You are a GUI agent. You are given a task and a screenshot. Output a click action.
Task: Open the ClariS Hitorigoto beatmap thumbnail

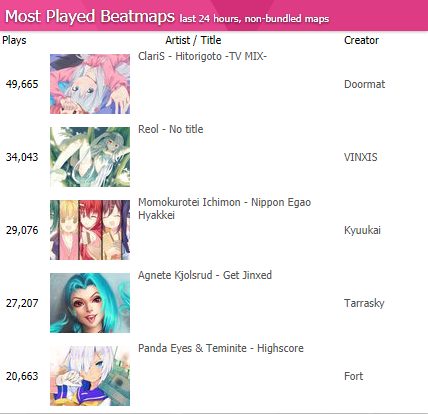click(90, 84)
